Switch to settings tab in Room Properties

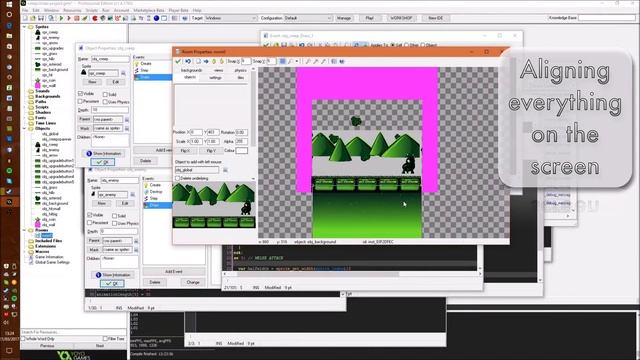tap(216, 78)
